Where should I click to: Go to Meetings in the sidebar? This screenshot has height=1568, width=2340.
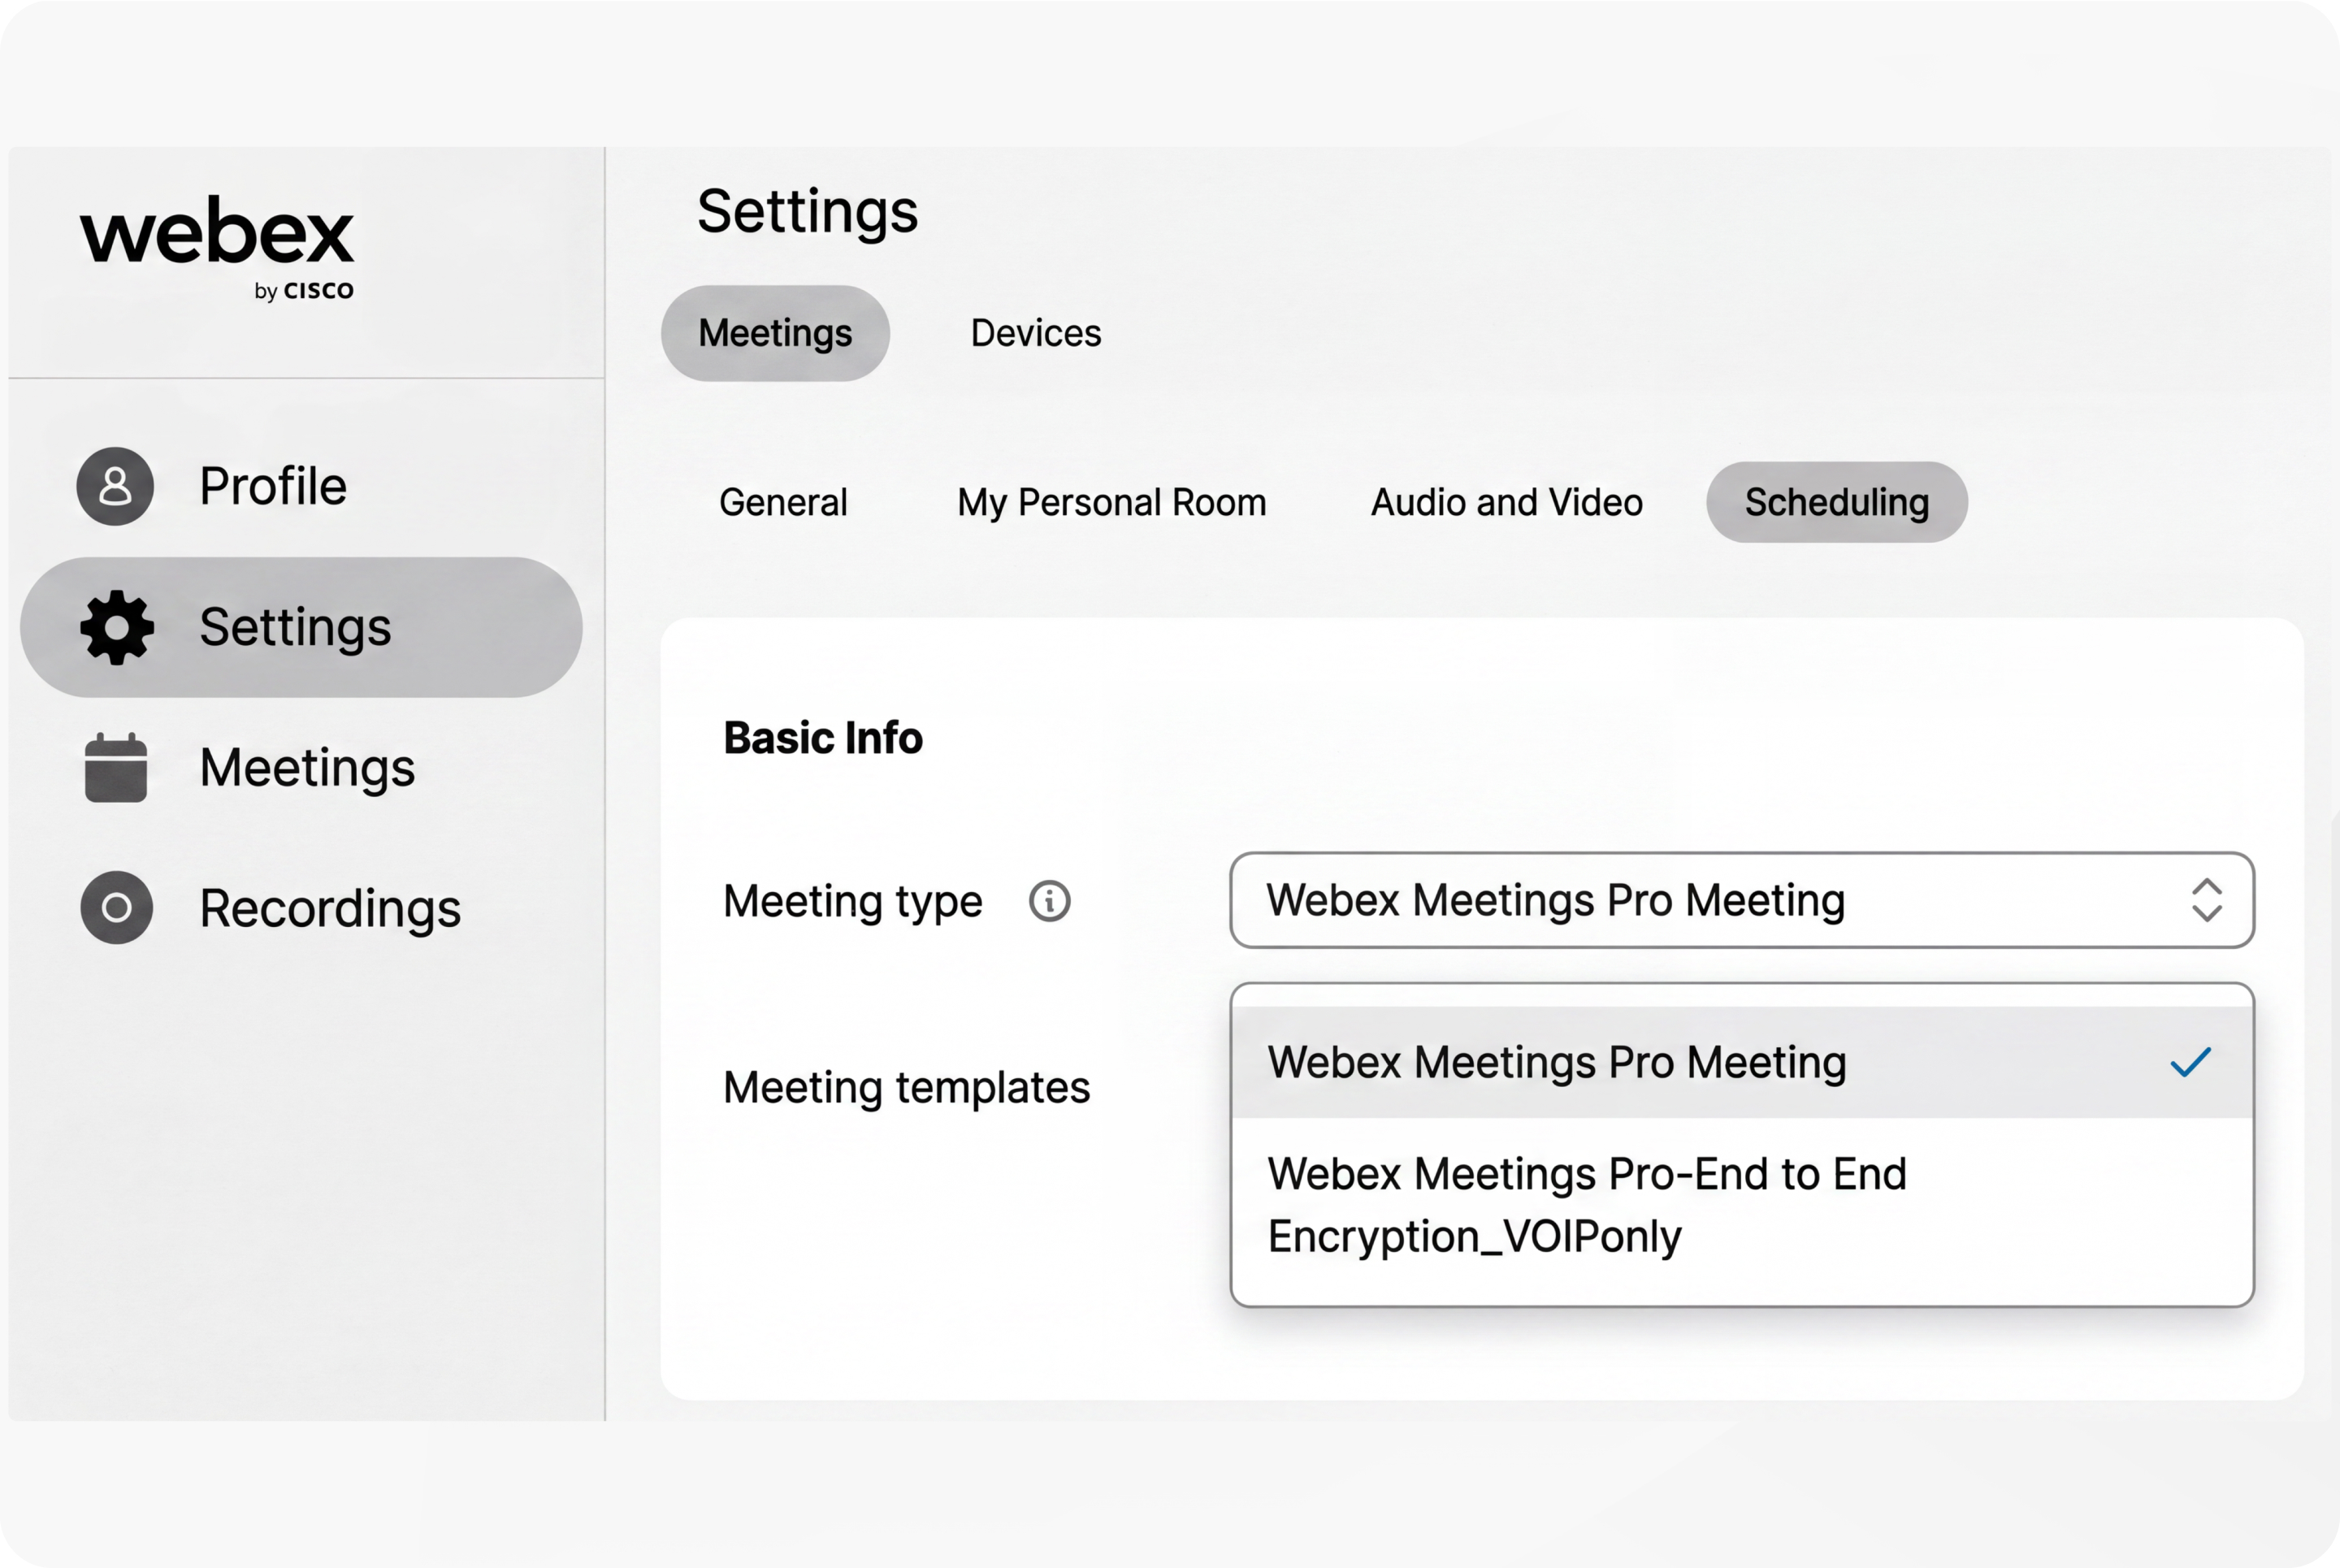(x=301, y=767)
